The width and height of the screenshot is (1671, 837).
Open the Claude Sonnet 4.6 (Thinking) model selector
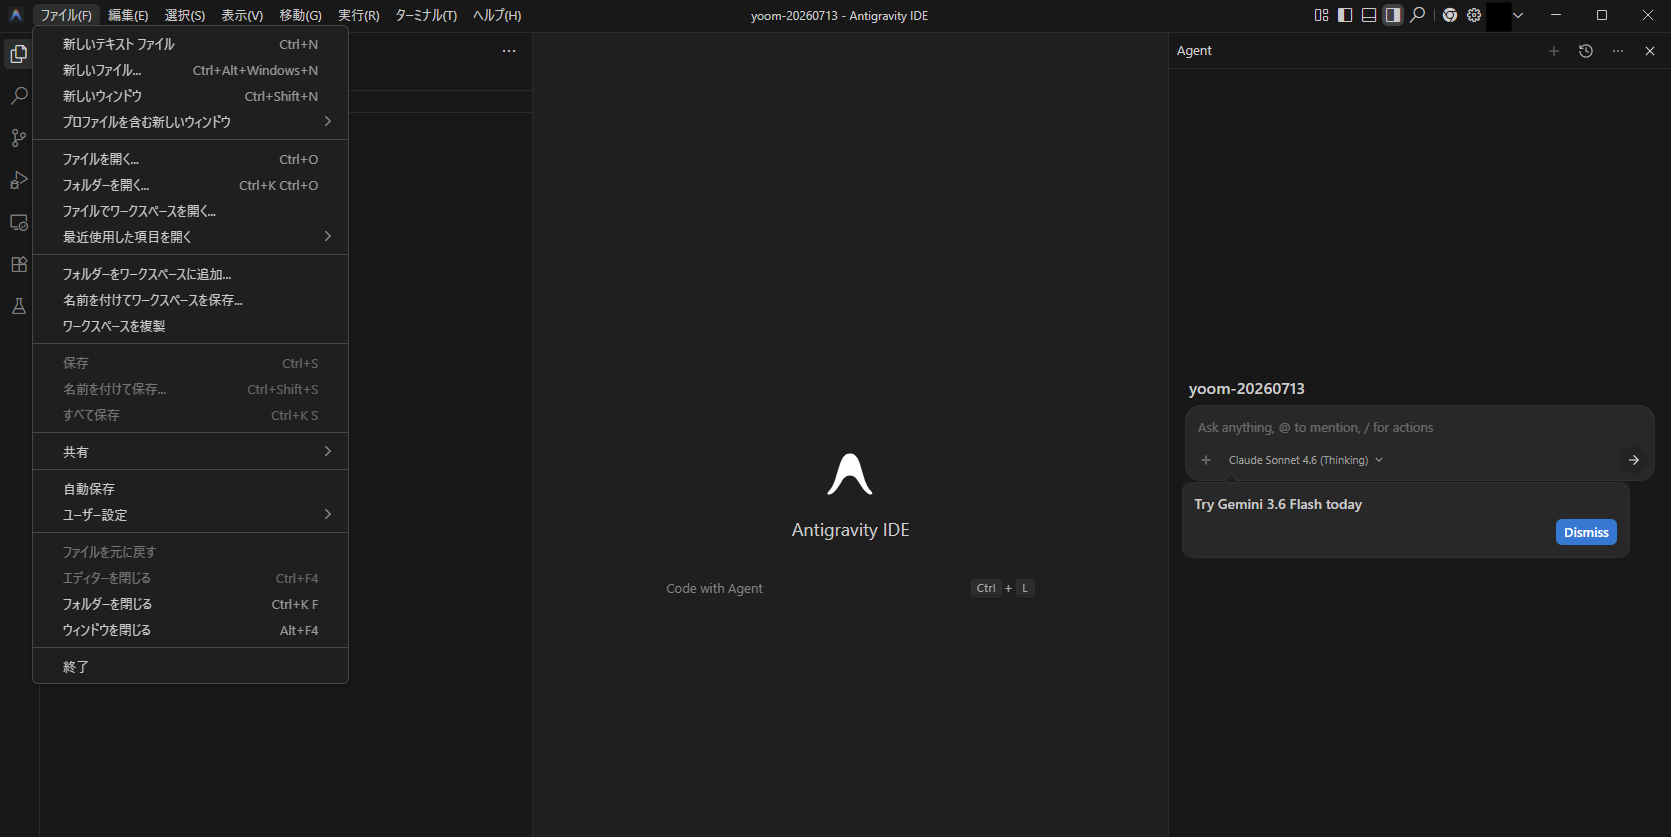(1305, 460)
